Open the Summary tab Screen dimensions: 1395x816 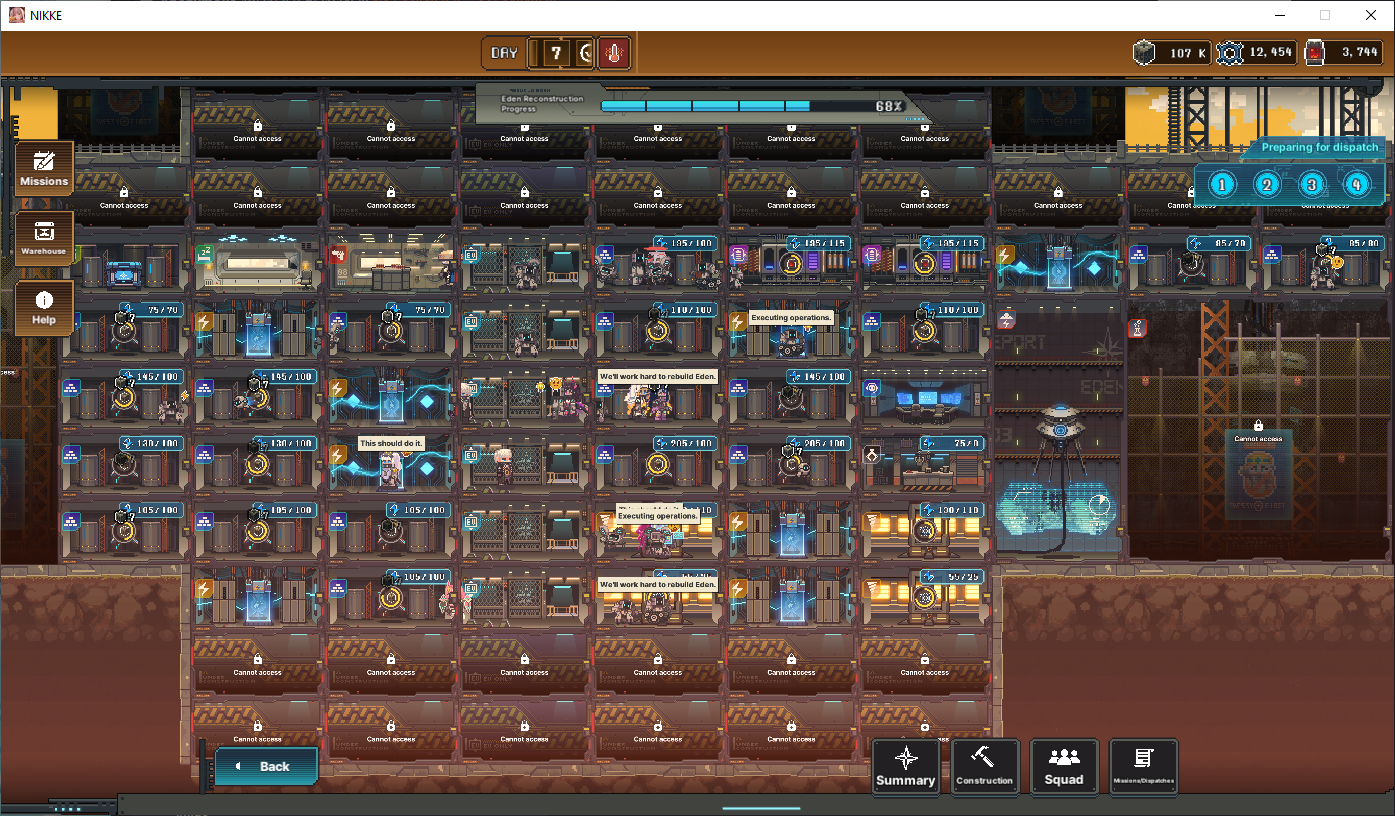pyautogui.click(x=905, y=767)
